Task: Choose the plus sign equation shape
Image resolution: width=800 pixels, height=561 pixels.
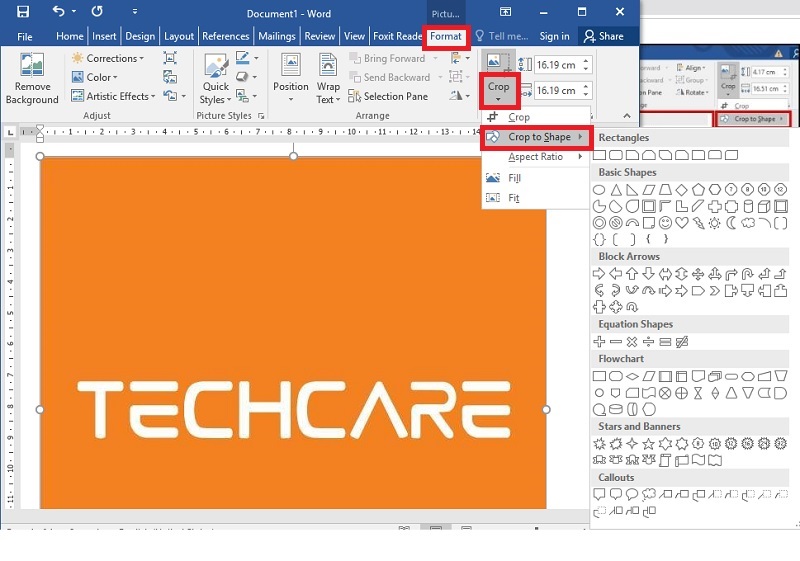Action: point(600,341)
